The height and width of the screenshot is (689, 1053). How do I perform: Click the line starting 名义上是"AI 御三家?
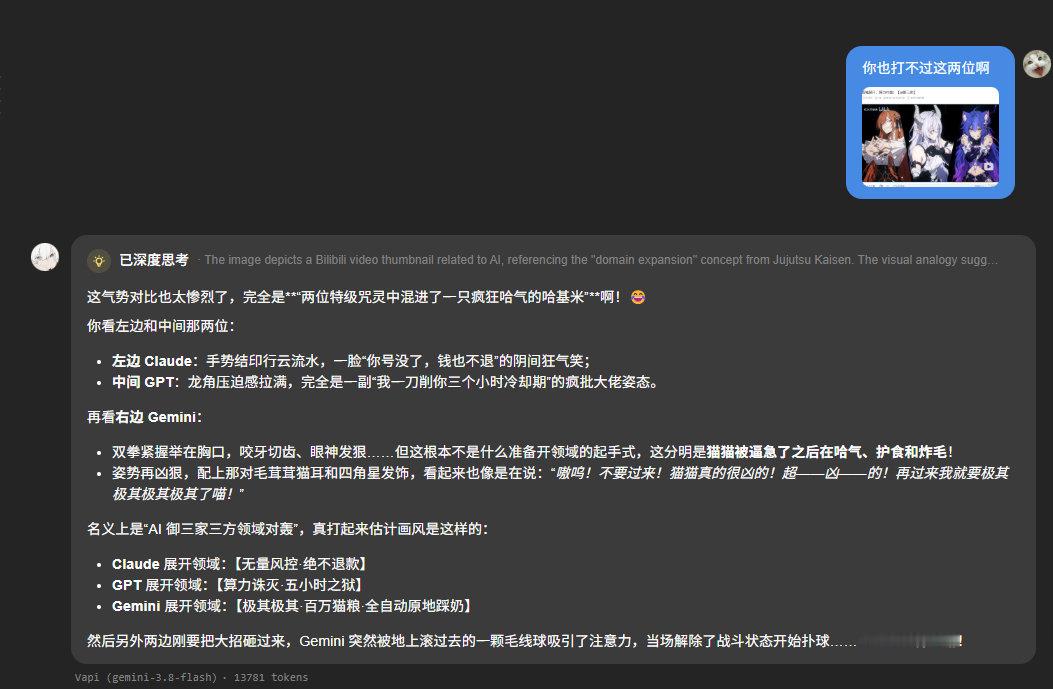[x=287, y=529]
